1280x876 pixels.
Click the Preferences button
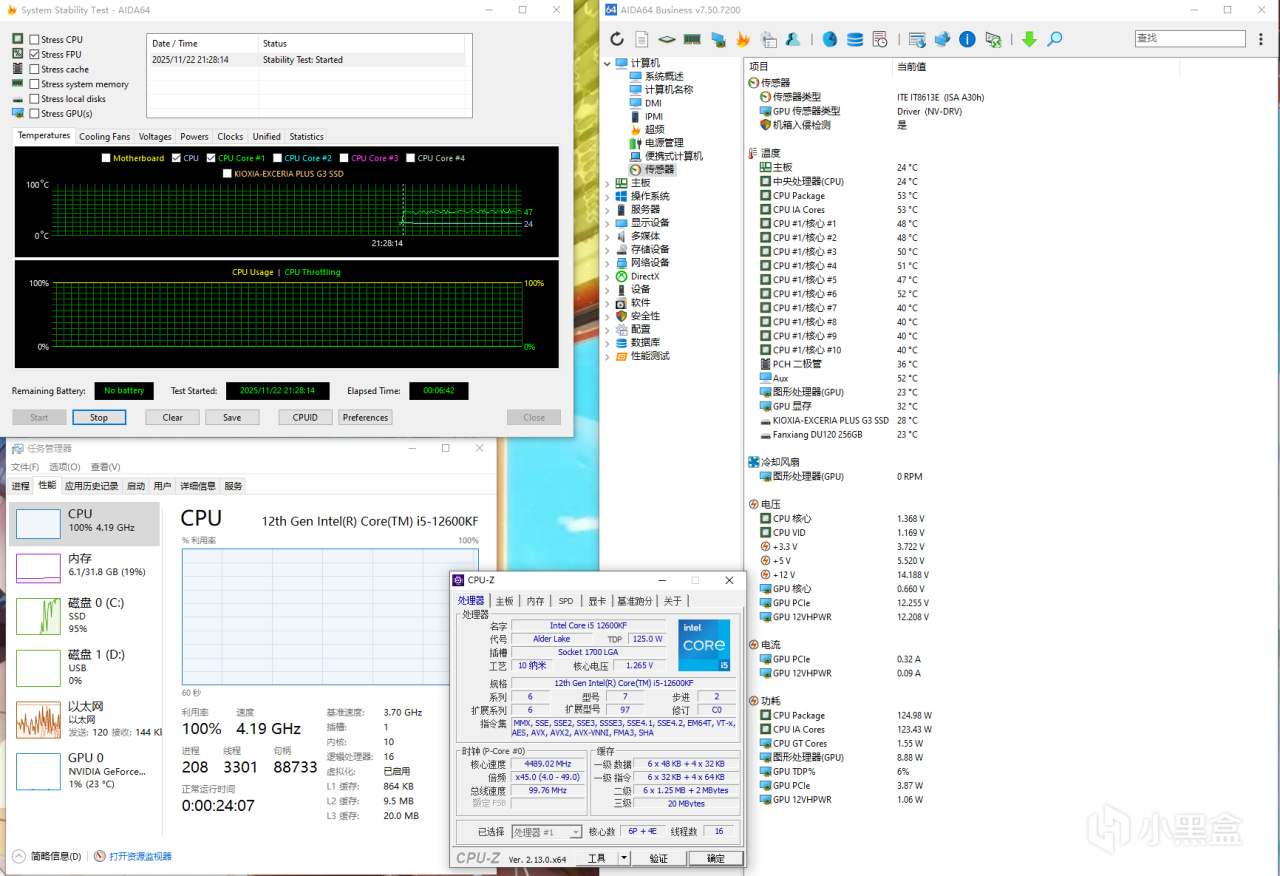point(365,417)
